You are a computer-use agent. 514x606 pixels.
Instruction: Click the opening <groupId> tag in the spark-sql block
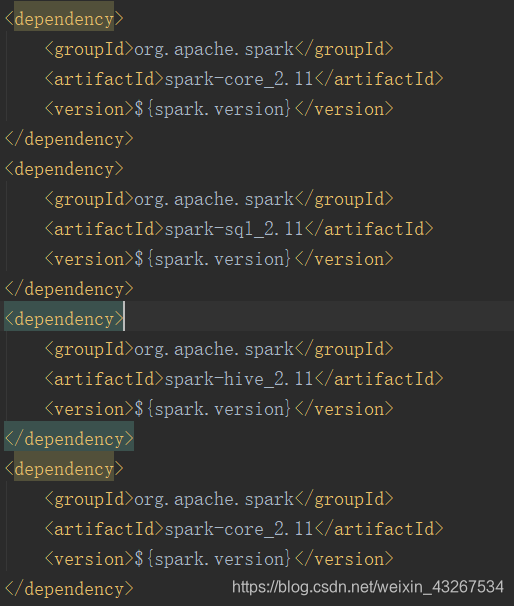click(x=89, y=199)
